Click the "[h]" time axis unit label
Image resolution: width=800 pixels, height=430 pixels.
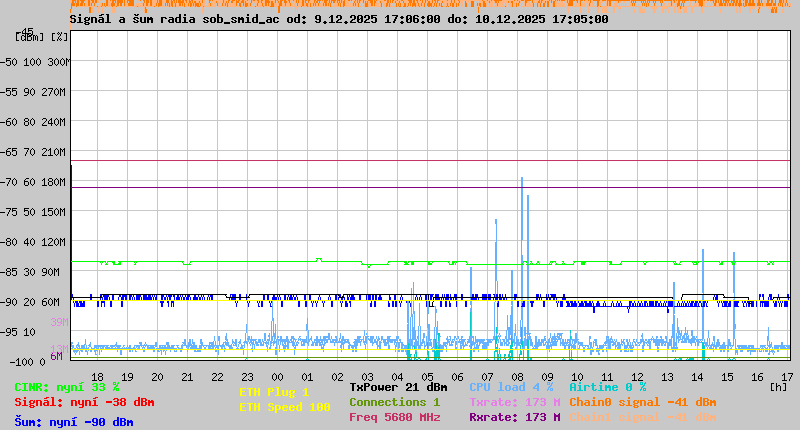[779, 387]
